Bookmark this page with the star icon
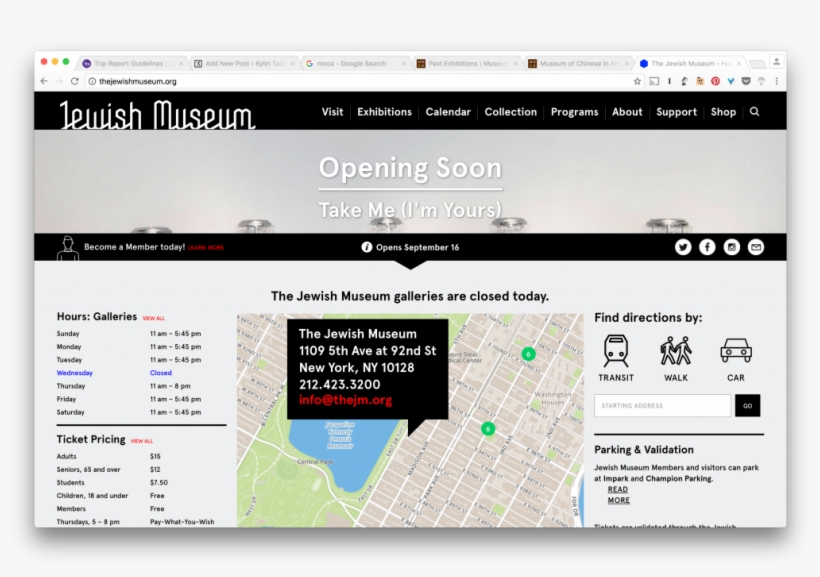Image resolution: width=820 pixels, height=577 pixels. (637, 81)
